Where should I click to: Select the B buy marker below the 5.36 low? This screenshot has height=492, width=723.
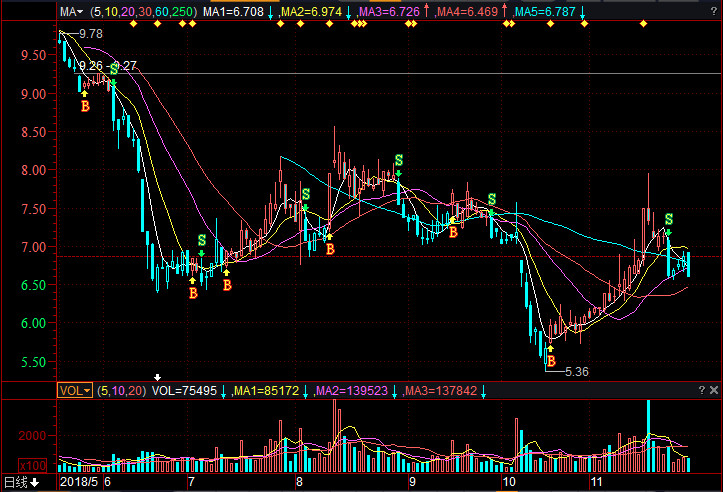[x=550, y=361]
